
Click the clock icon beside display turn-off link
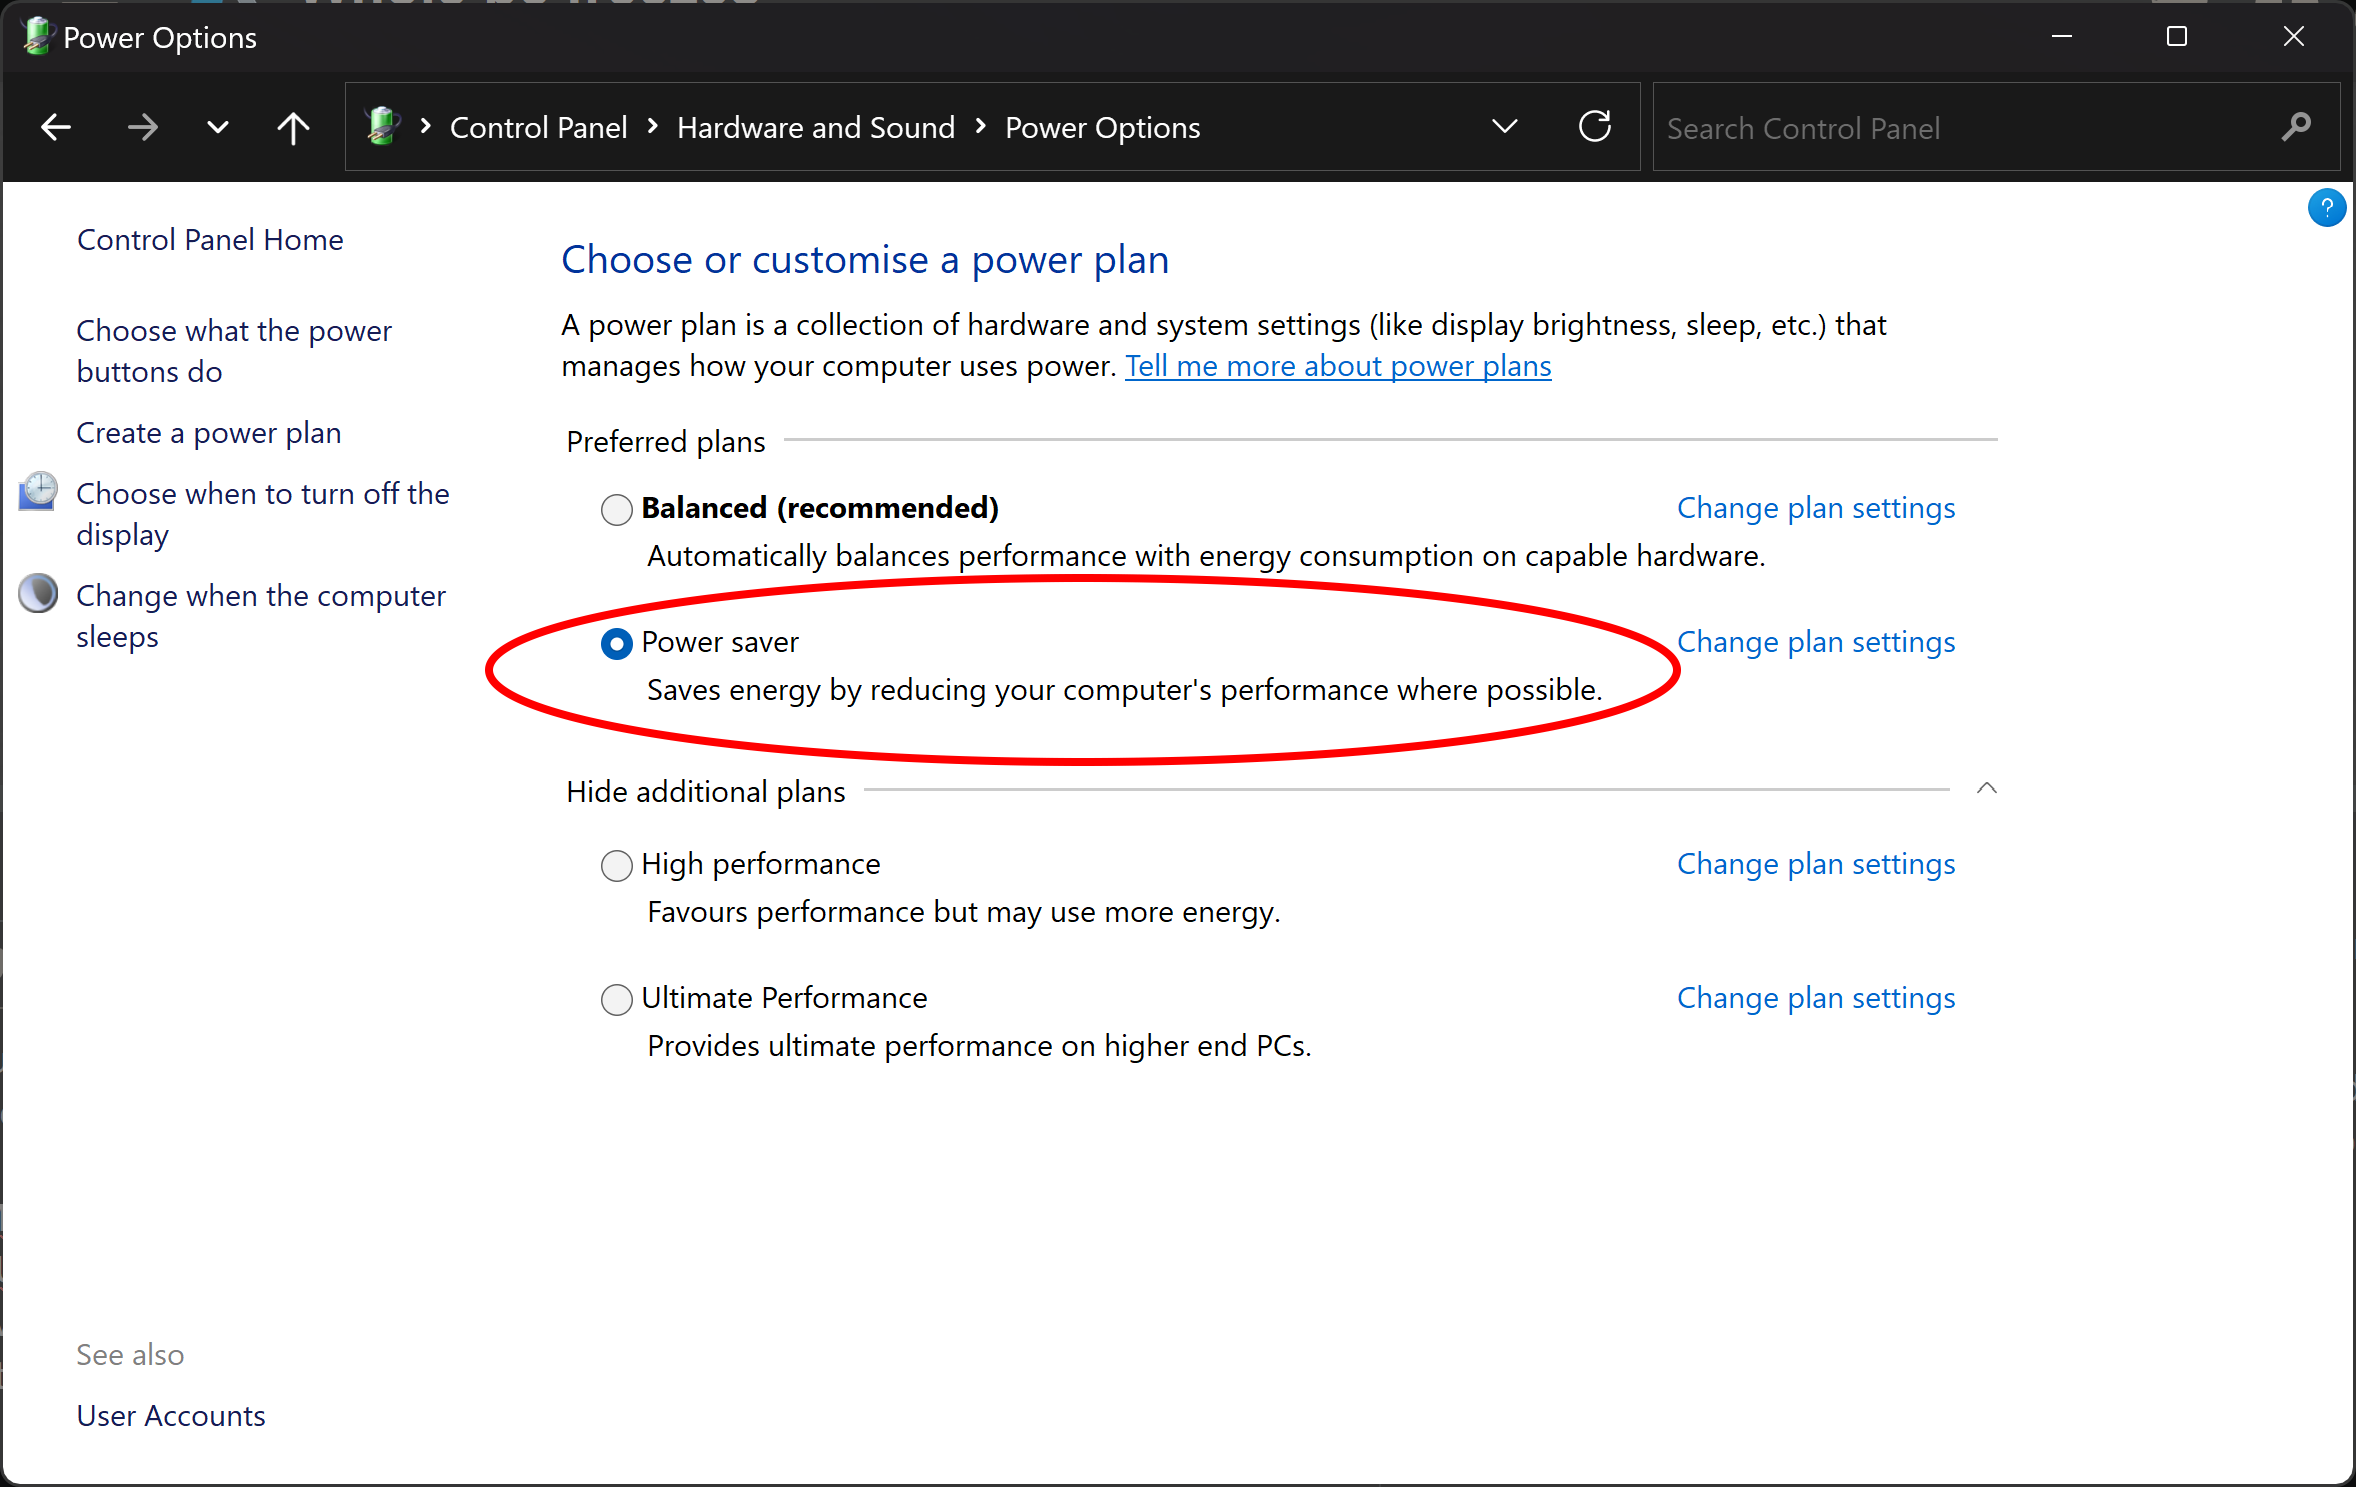click(37, 492)
